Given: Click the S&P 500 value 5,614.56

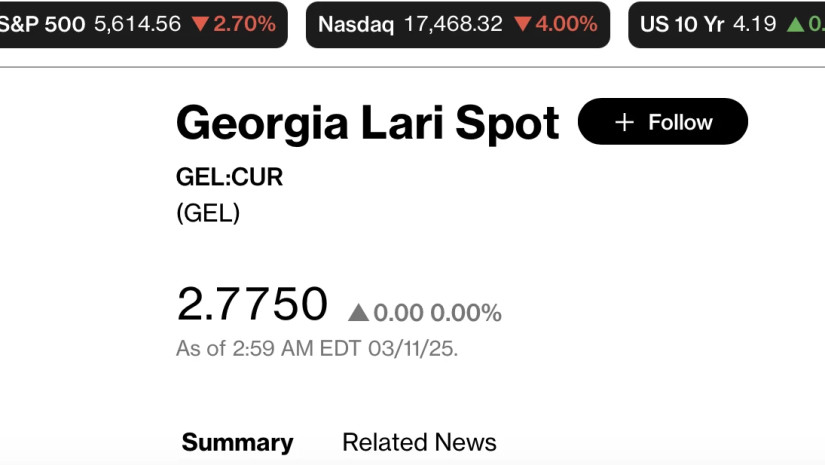Looking at the screenshot, I should point(137,24).
